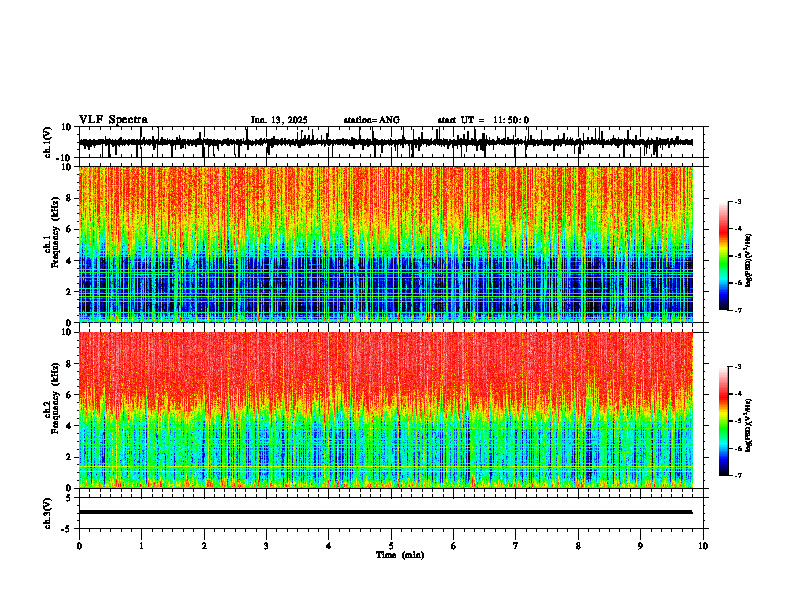Click the "Time (min)" x-axis label

(400, 554)
